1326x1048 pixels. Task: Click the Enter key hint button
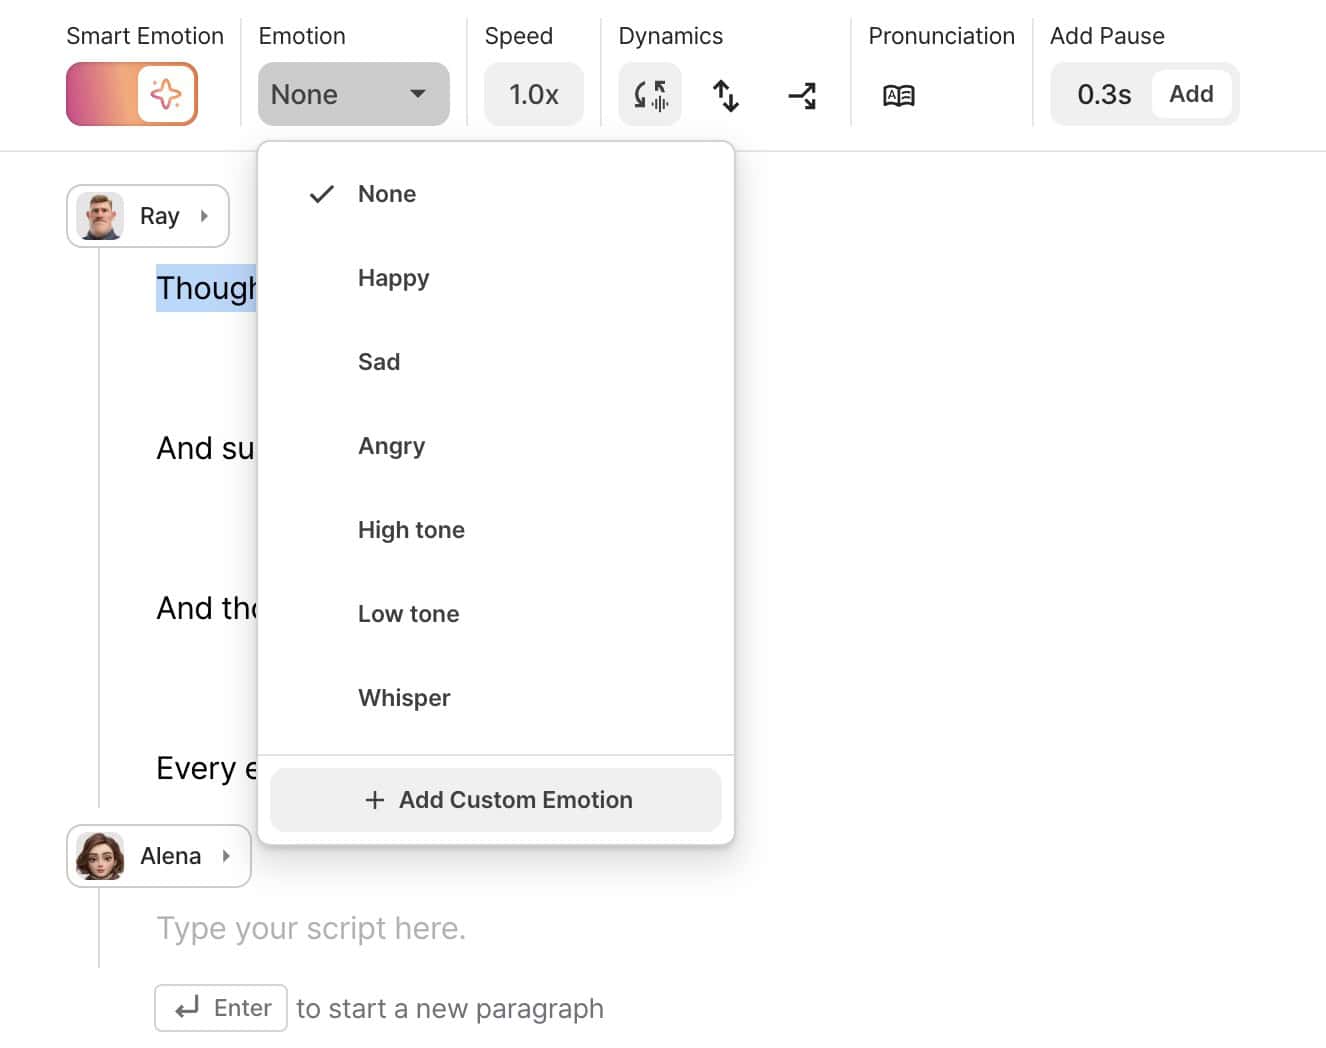coord(221,1008)
